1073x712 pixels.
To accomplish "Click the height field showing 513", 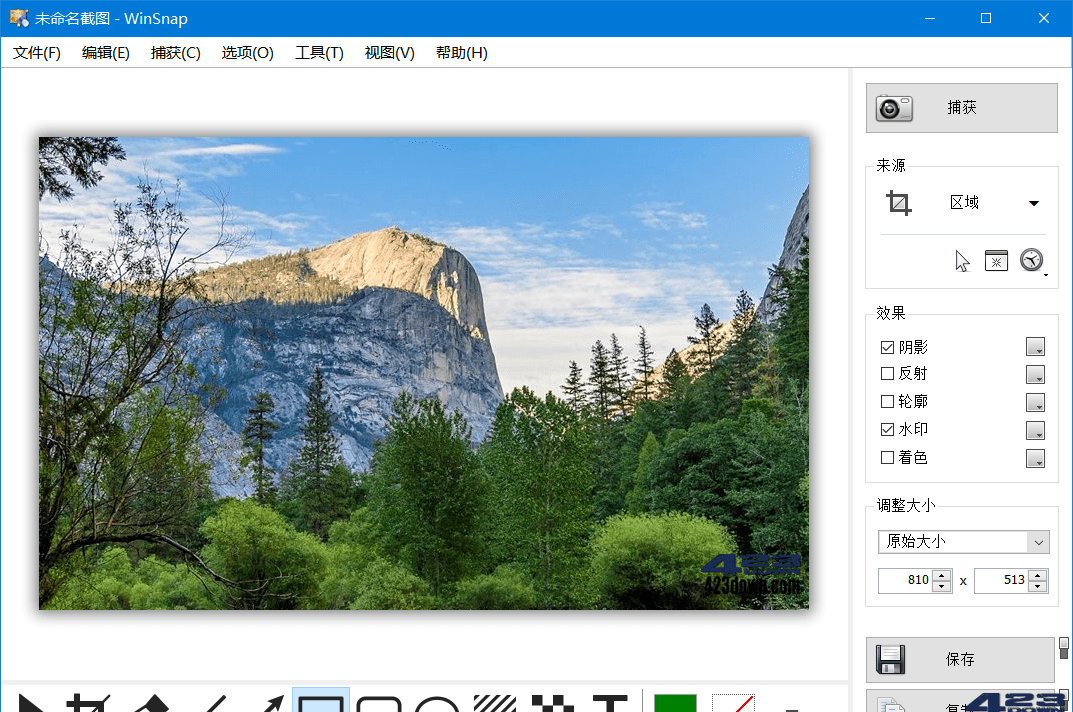I will (x=1002, y=581).
